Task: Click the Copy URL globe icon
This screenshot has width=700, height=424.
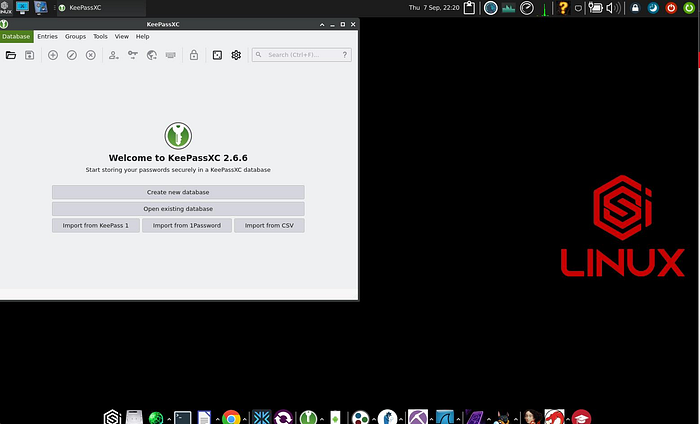Action: pos(152,55)
